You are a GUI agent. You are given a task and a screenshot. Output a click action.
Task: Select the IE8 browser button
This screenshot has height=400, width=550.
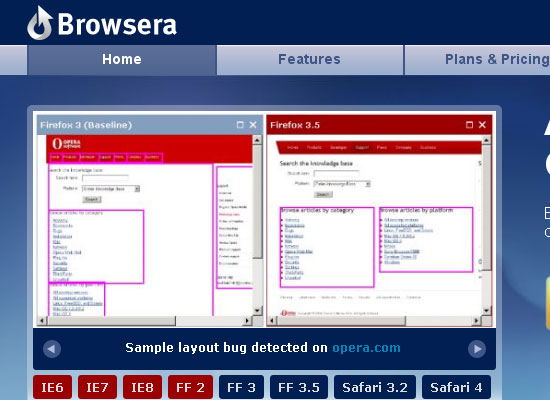pos(142,387)
